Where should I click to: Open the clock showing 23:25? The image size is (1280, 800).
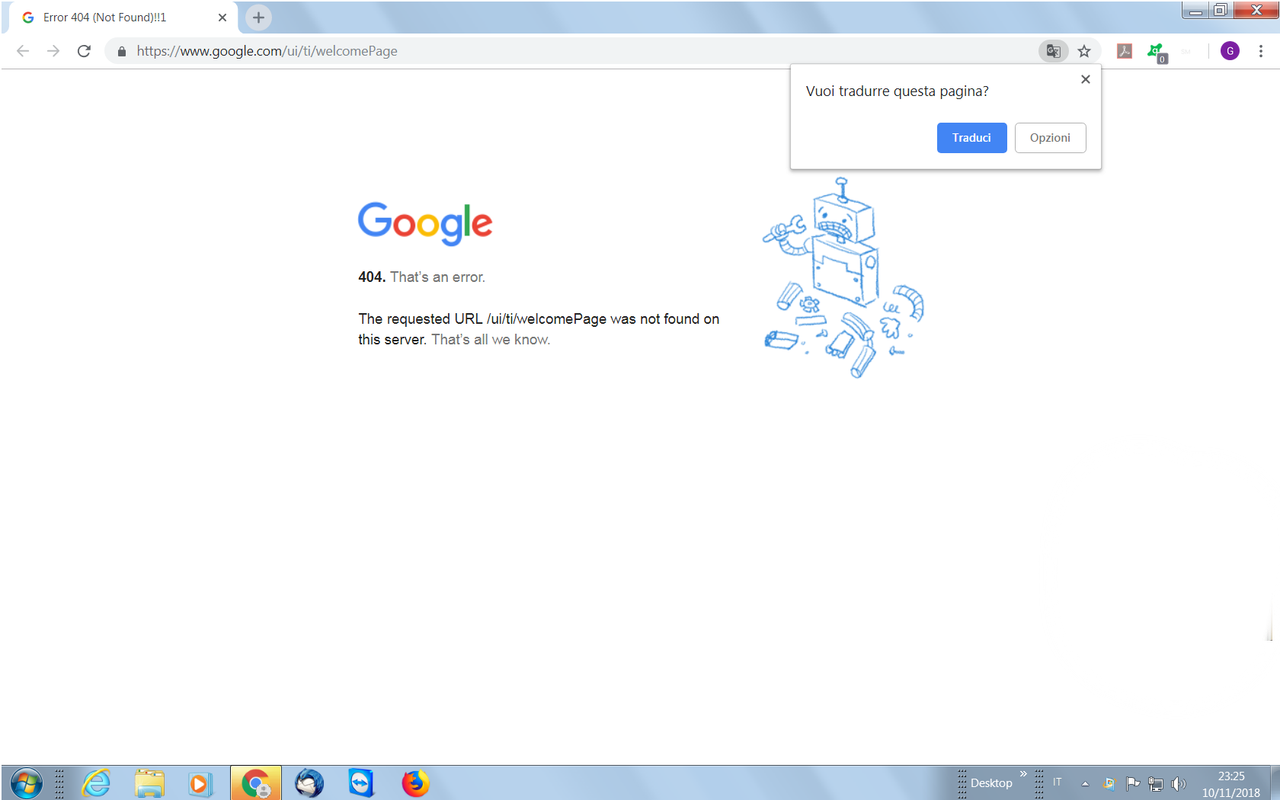pyautogui.click(x=1231, y=784)
